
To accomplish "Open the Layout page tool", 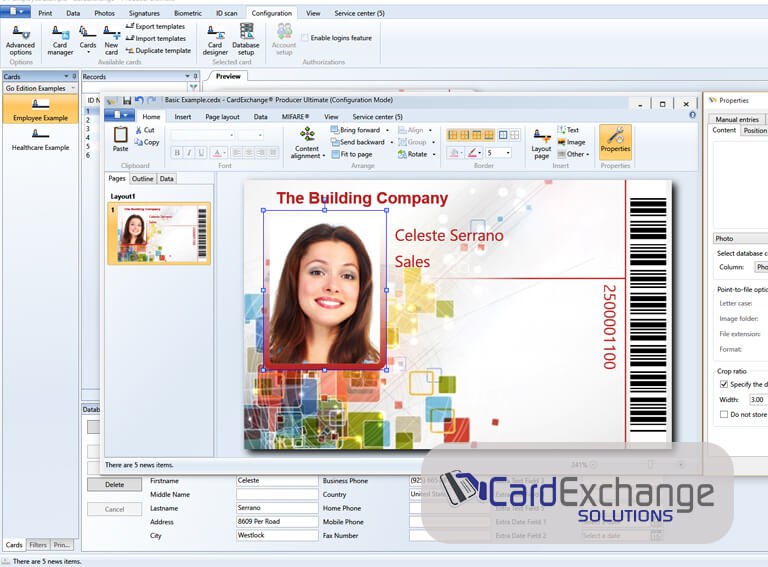I will (x=541, y=144).
